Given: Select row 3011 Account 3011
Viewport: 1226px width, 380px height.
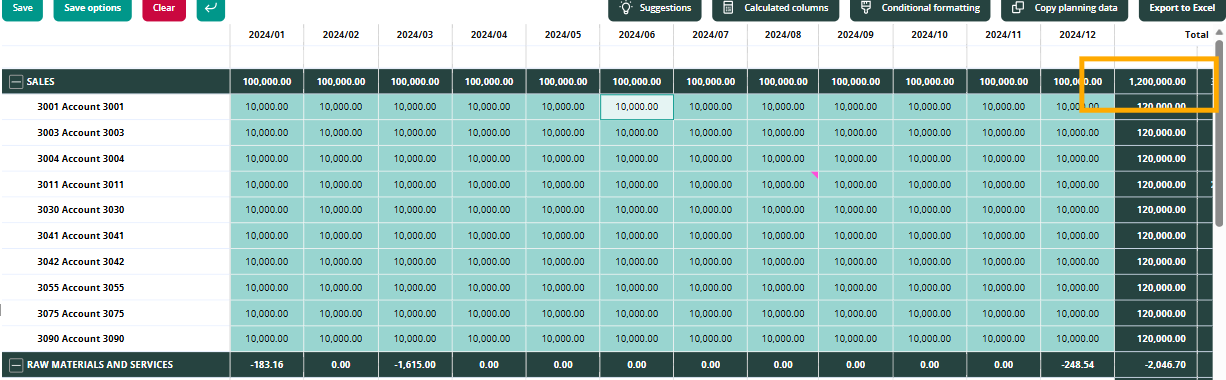Looking at the screenshot, I should [115, 184].
